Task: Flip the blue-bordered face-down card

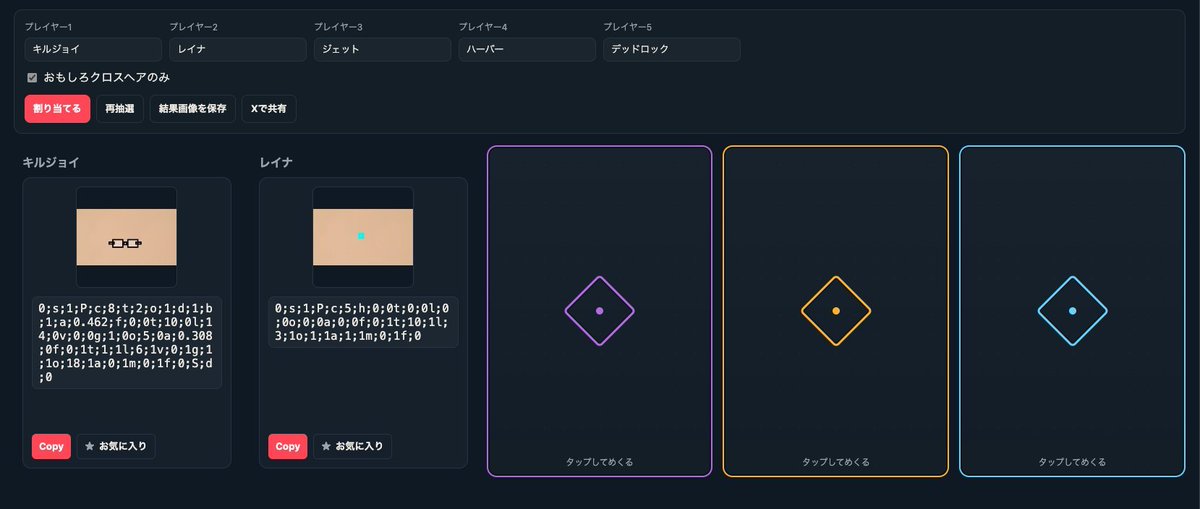Action: tap(1072, 311)
